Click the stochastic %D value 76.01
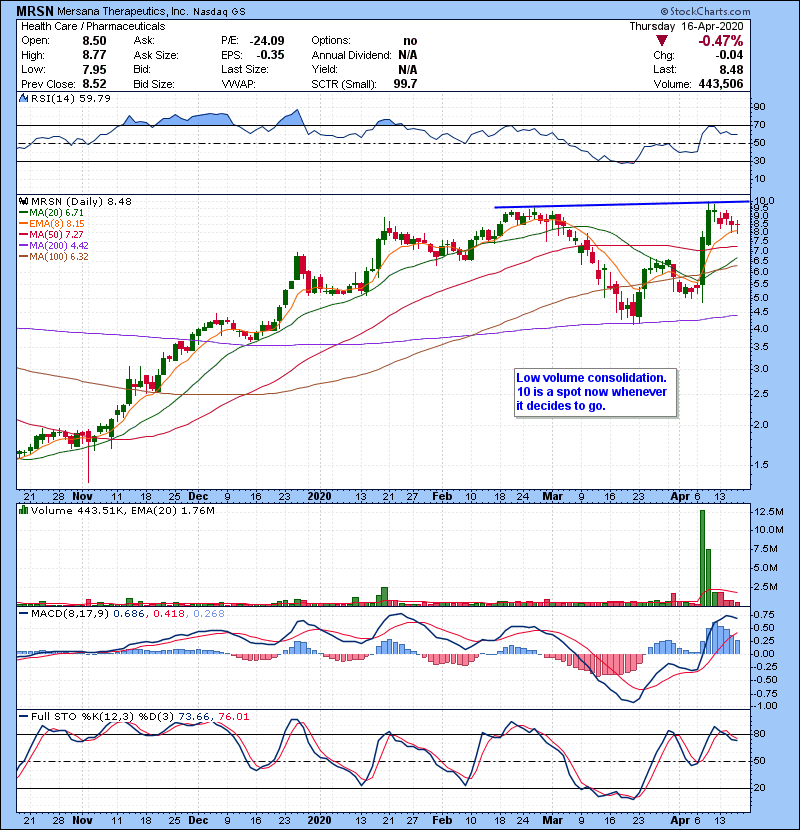 (233, 716)
